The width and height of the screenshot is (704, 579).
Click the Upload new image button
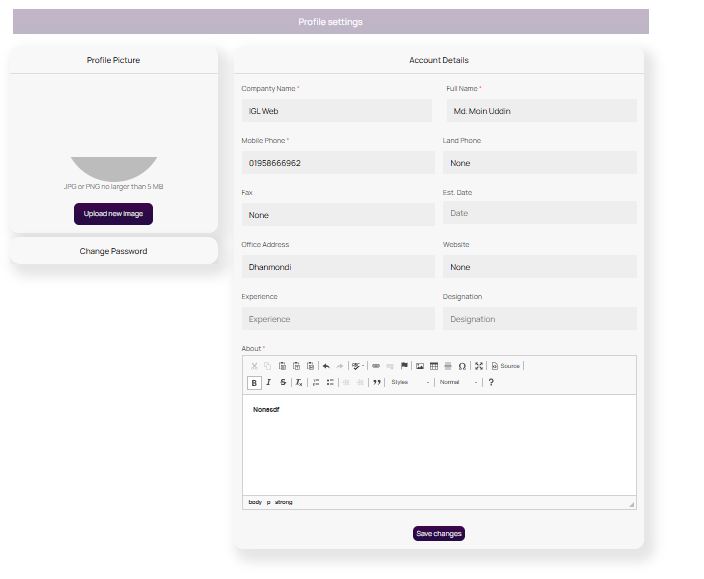[x=113, y=214]
